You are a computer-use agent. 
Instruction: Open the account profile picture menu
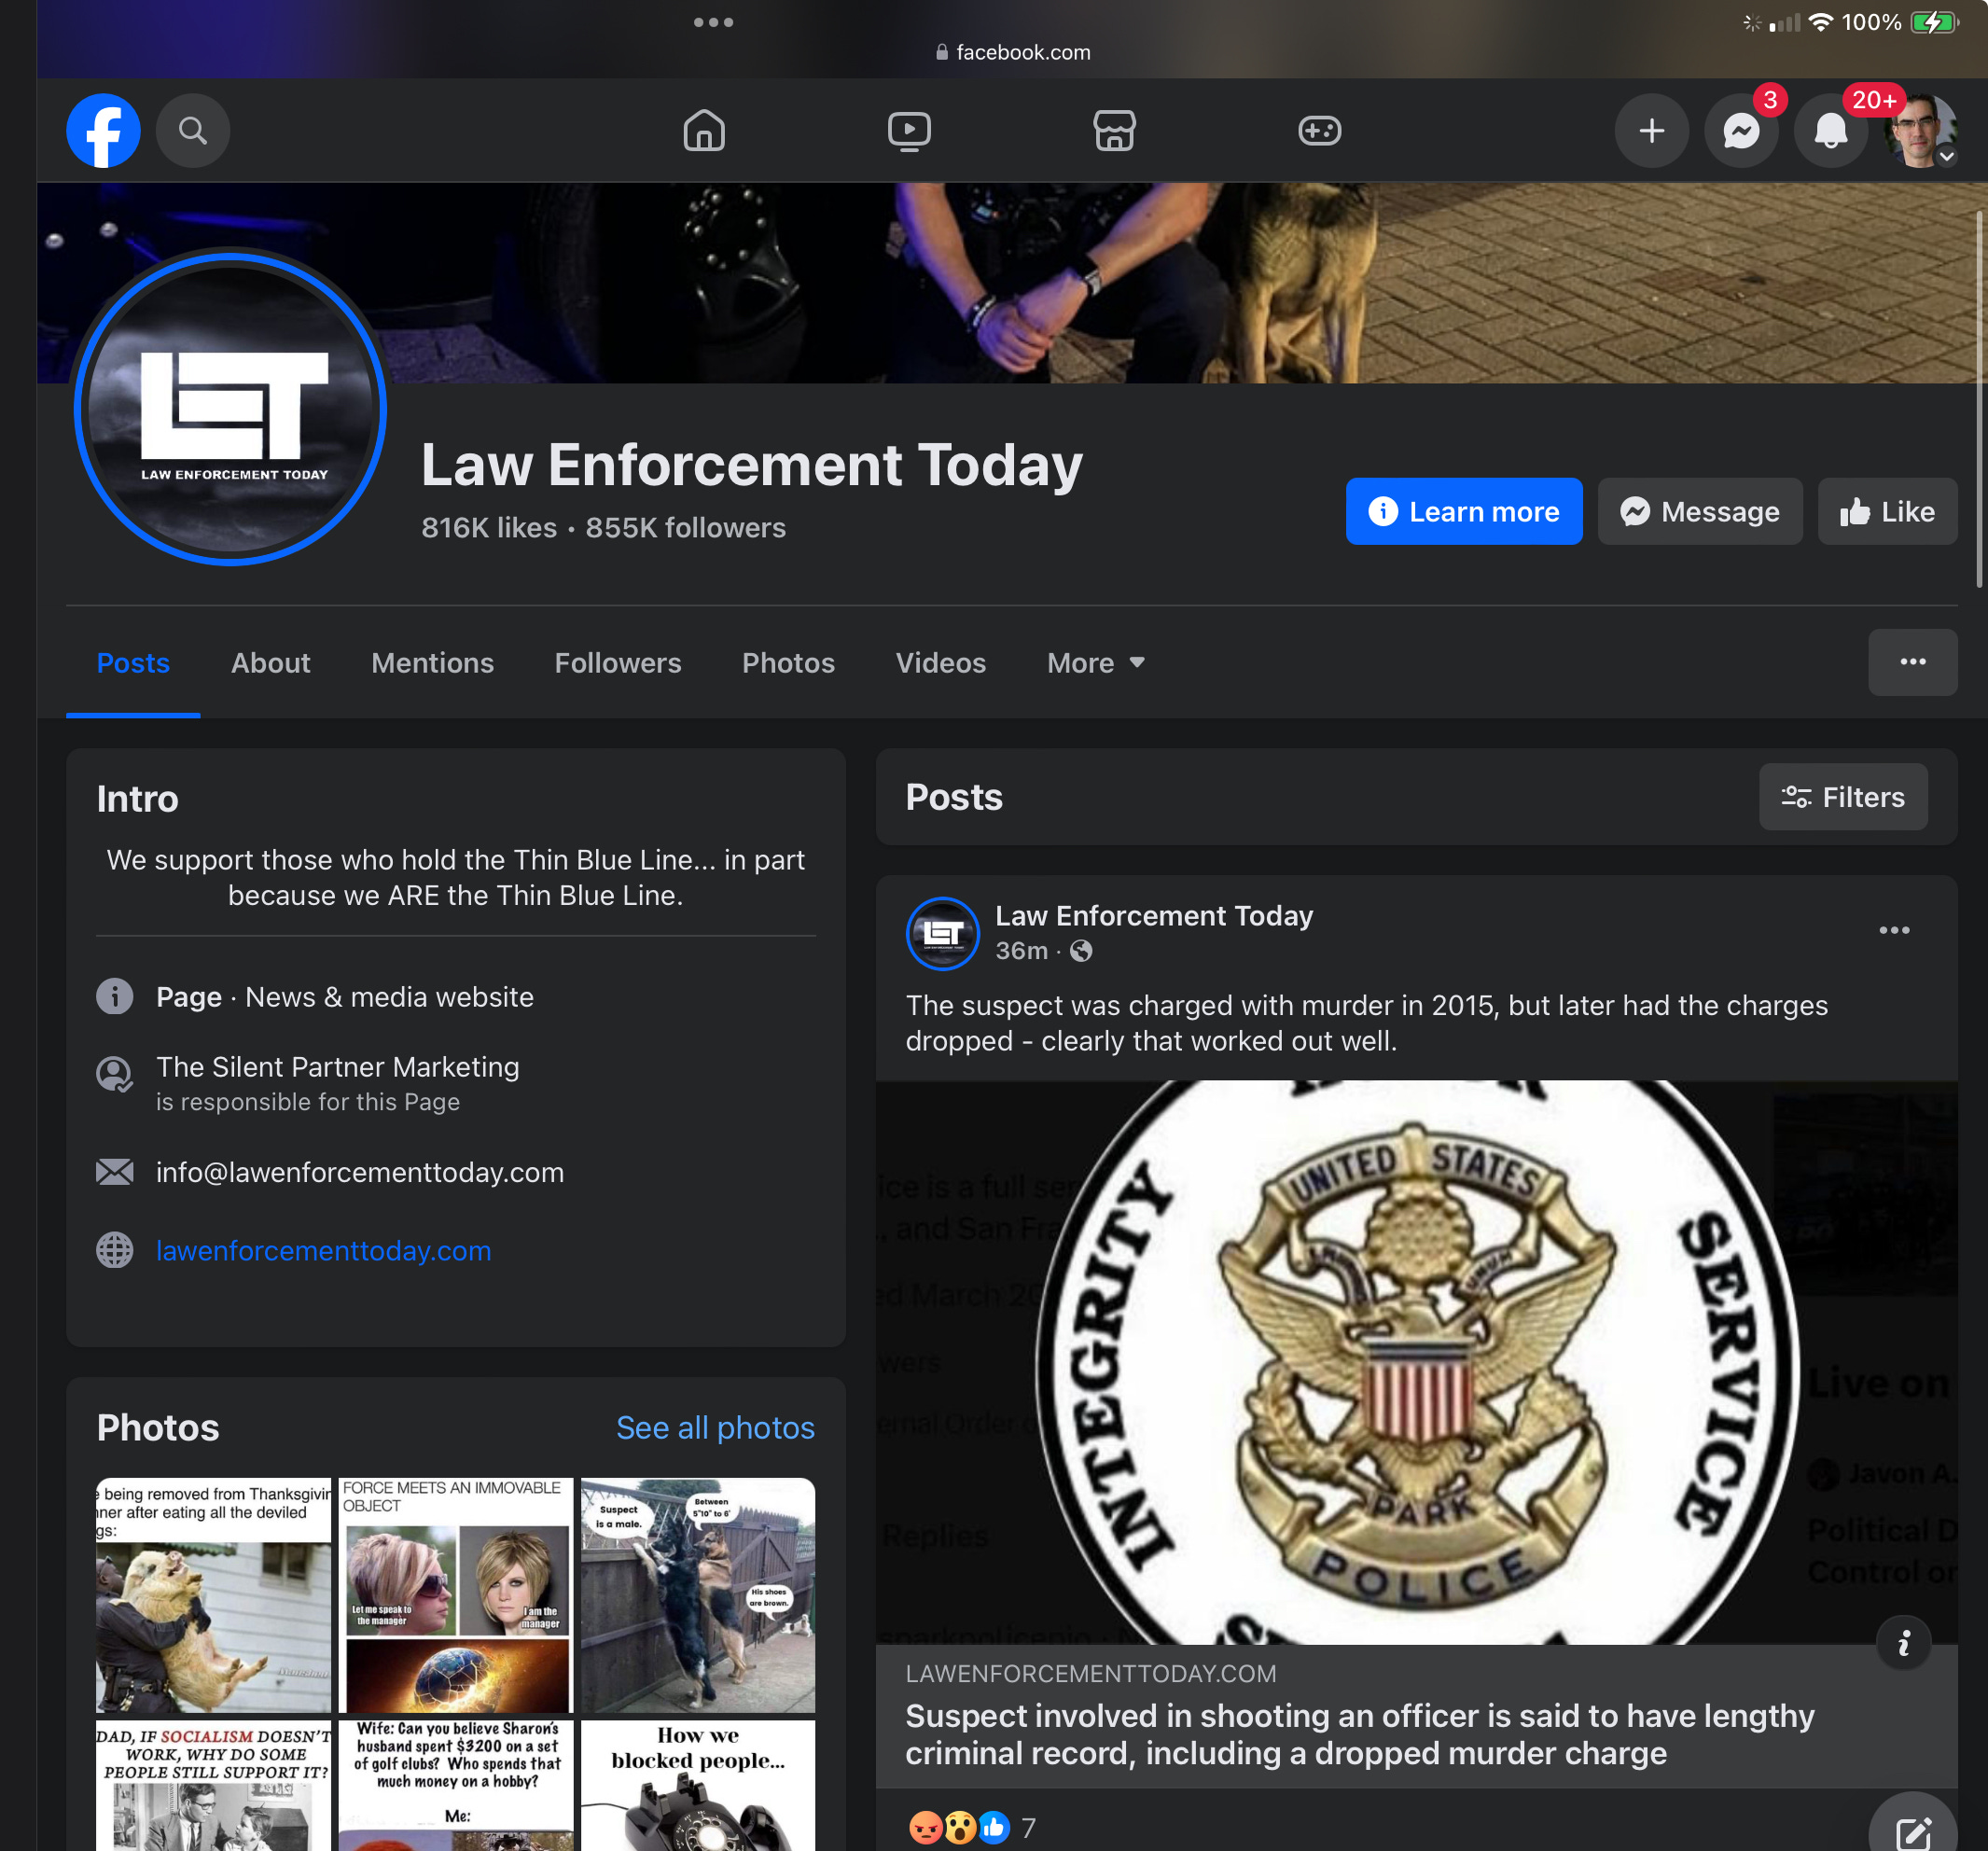[x=1920, y=130]
